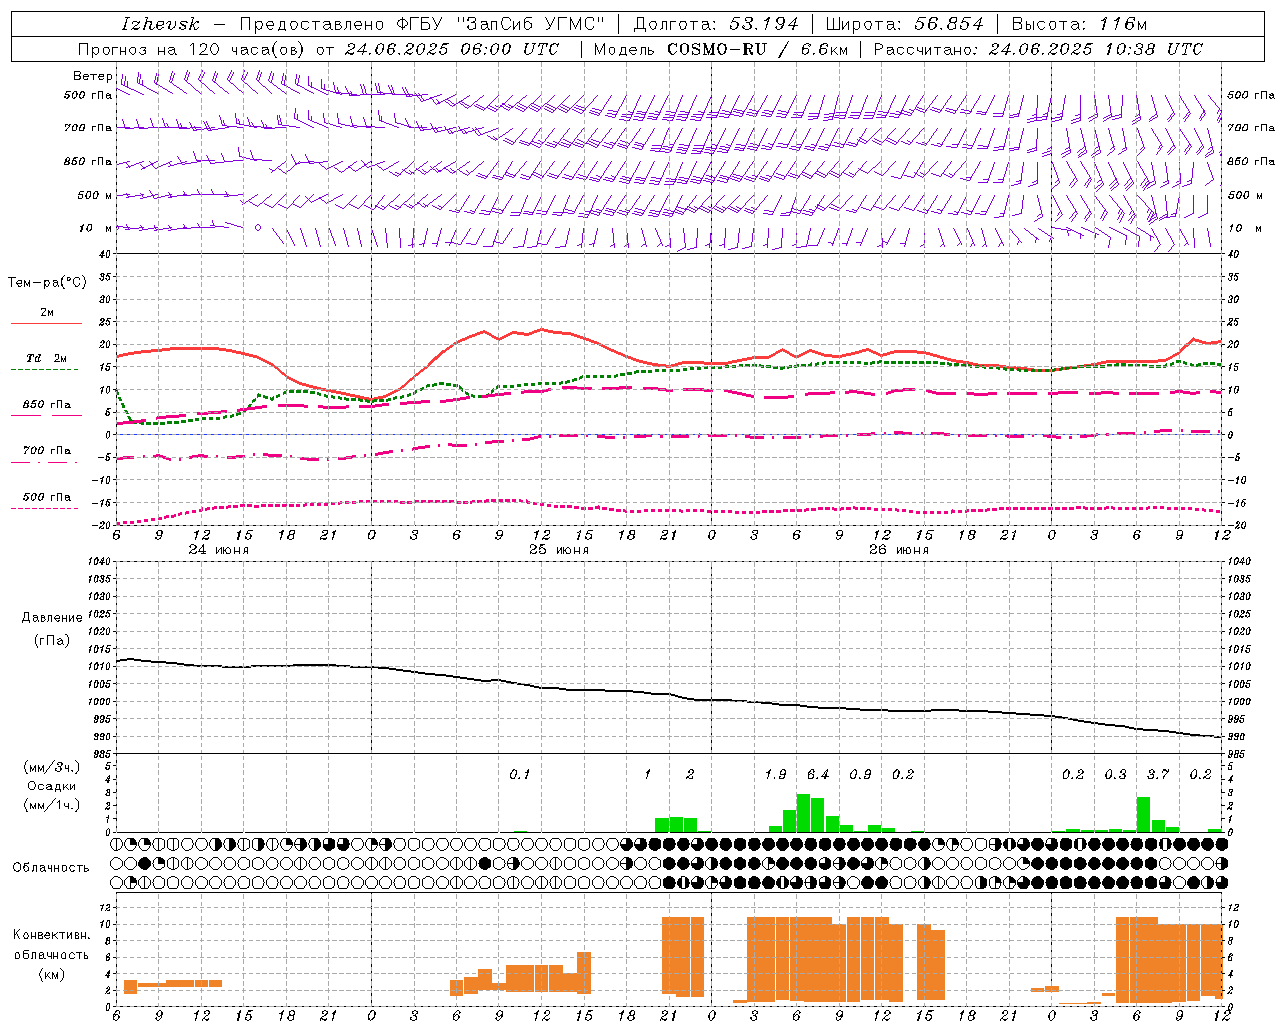This screenshot has height=1024, width=1280.
Task: Click the "(мм/1ч.)" units label
Action: coord(52,805)
